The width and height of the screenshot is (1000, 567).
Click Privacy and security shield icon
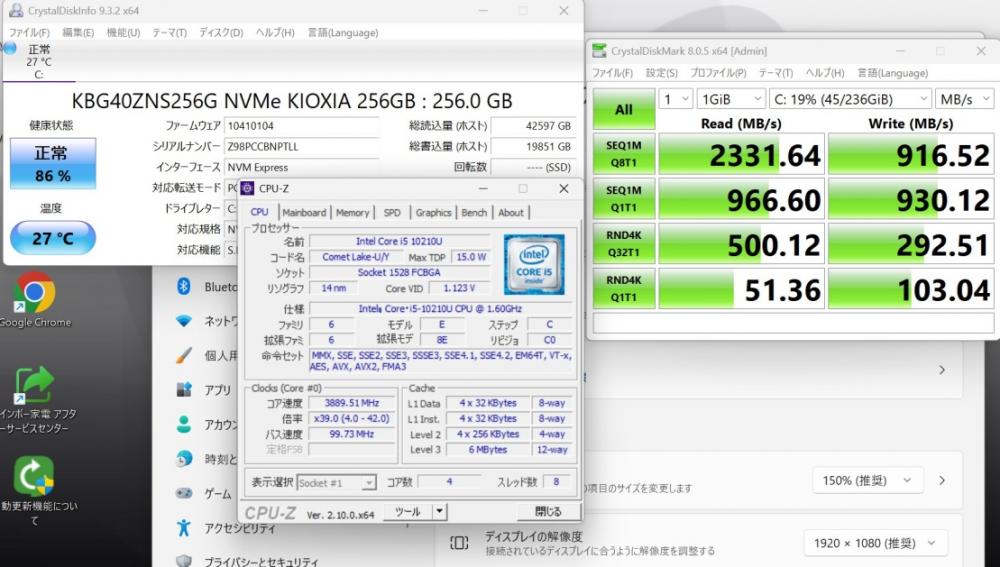coord(184,561)
